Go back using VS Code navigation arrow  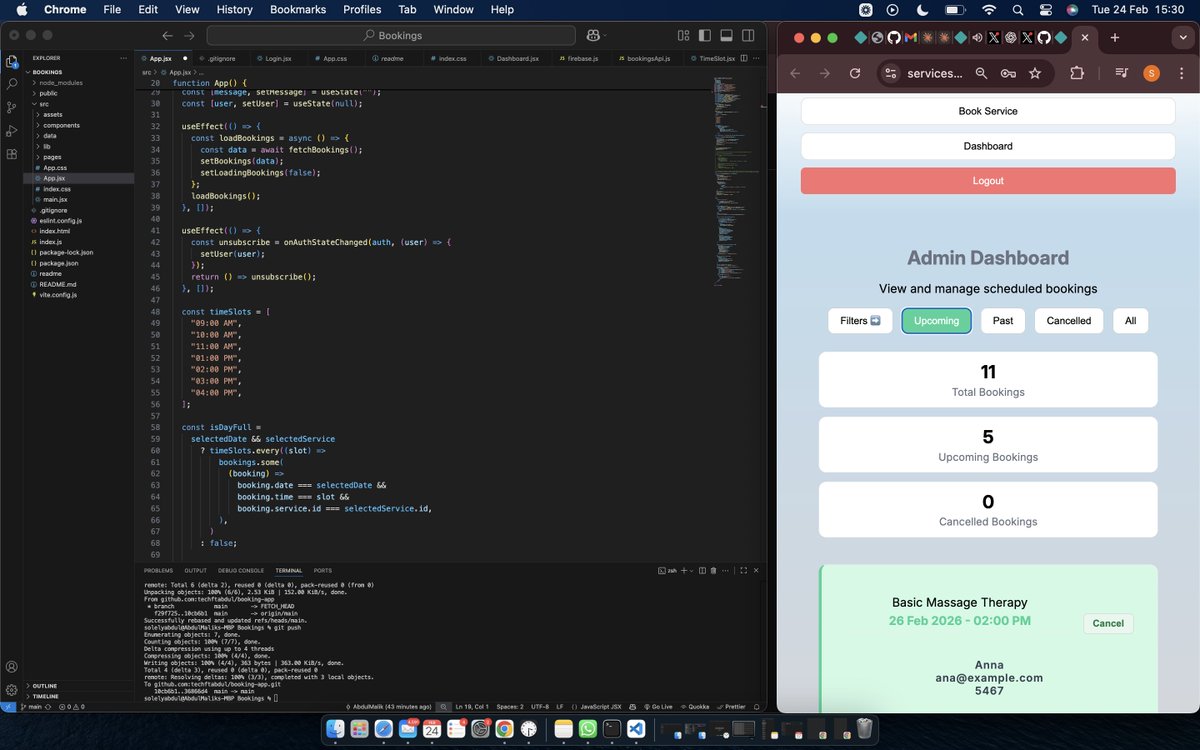(167, 35)
